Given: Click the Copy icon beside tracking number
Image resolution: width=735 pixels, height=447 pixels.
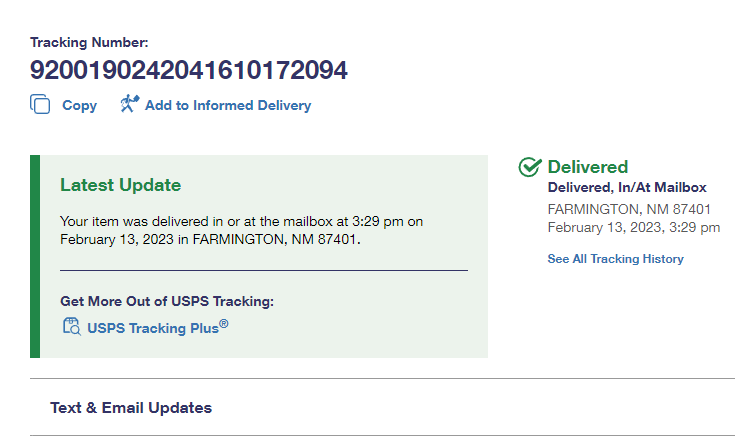Looking at the screenshot, I should click(40, 105).
